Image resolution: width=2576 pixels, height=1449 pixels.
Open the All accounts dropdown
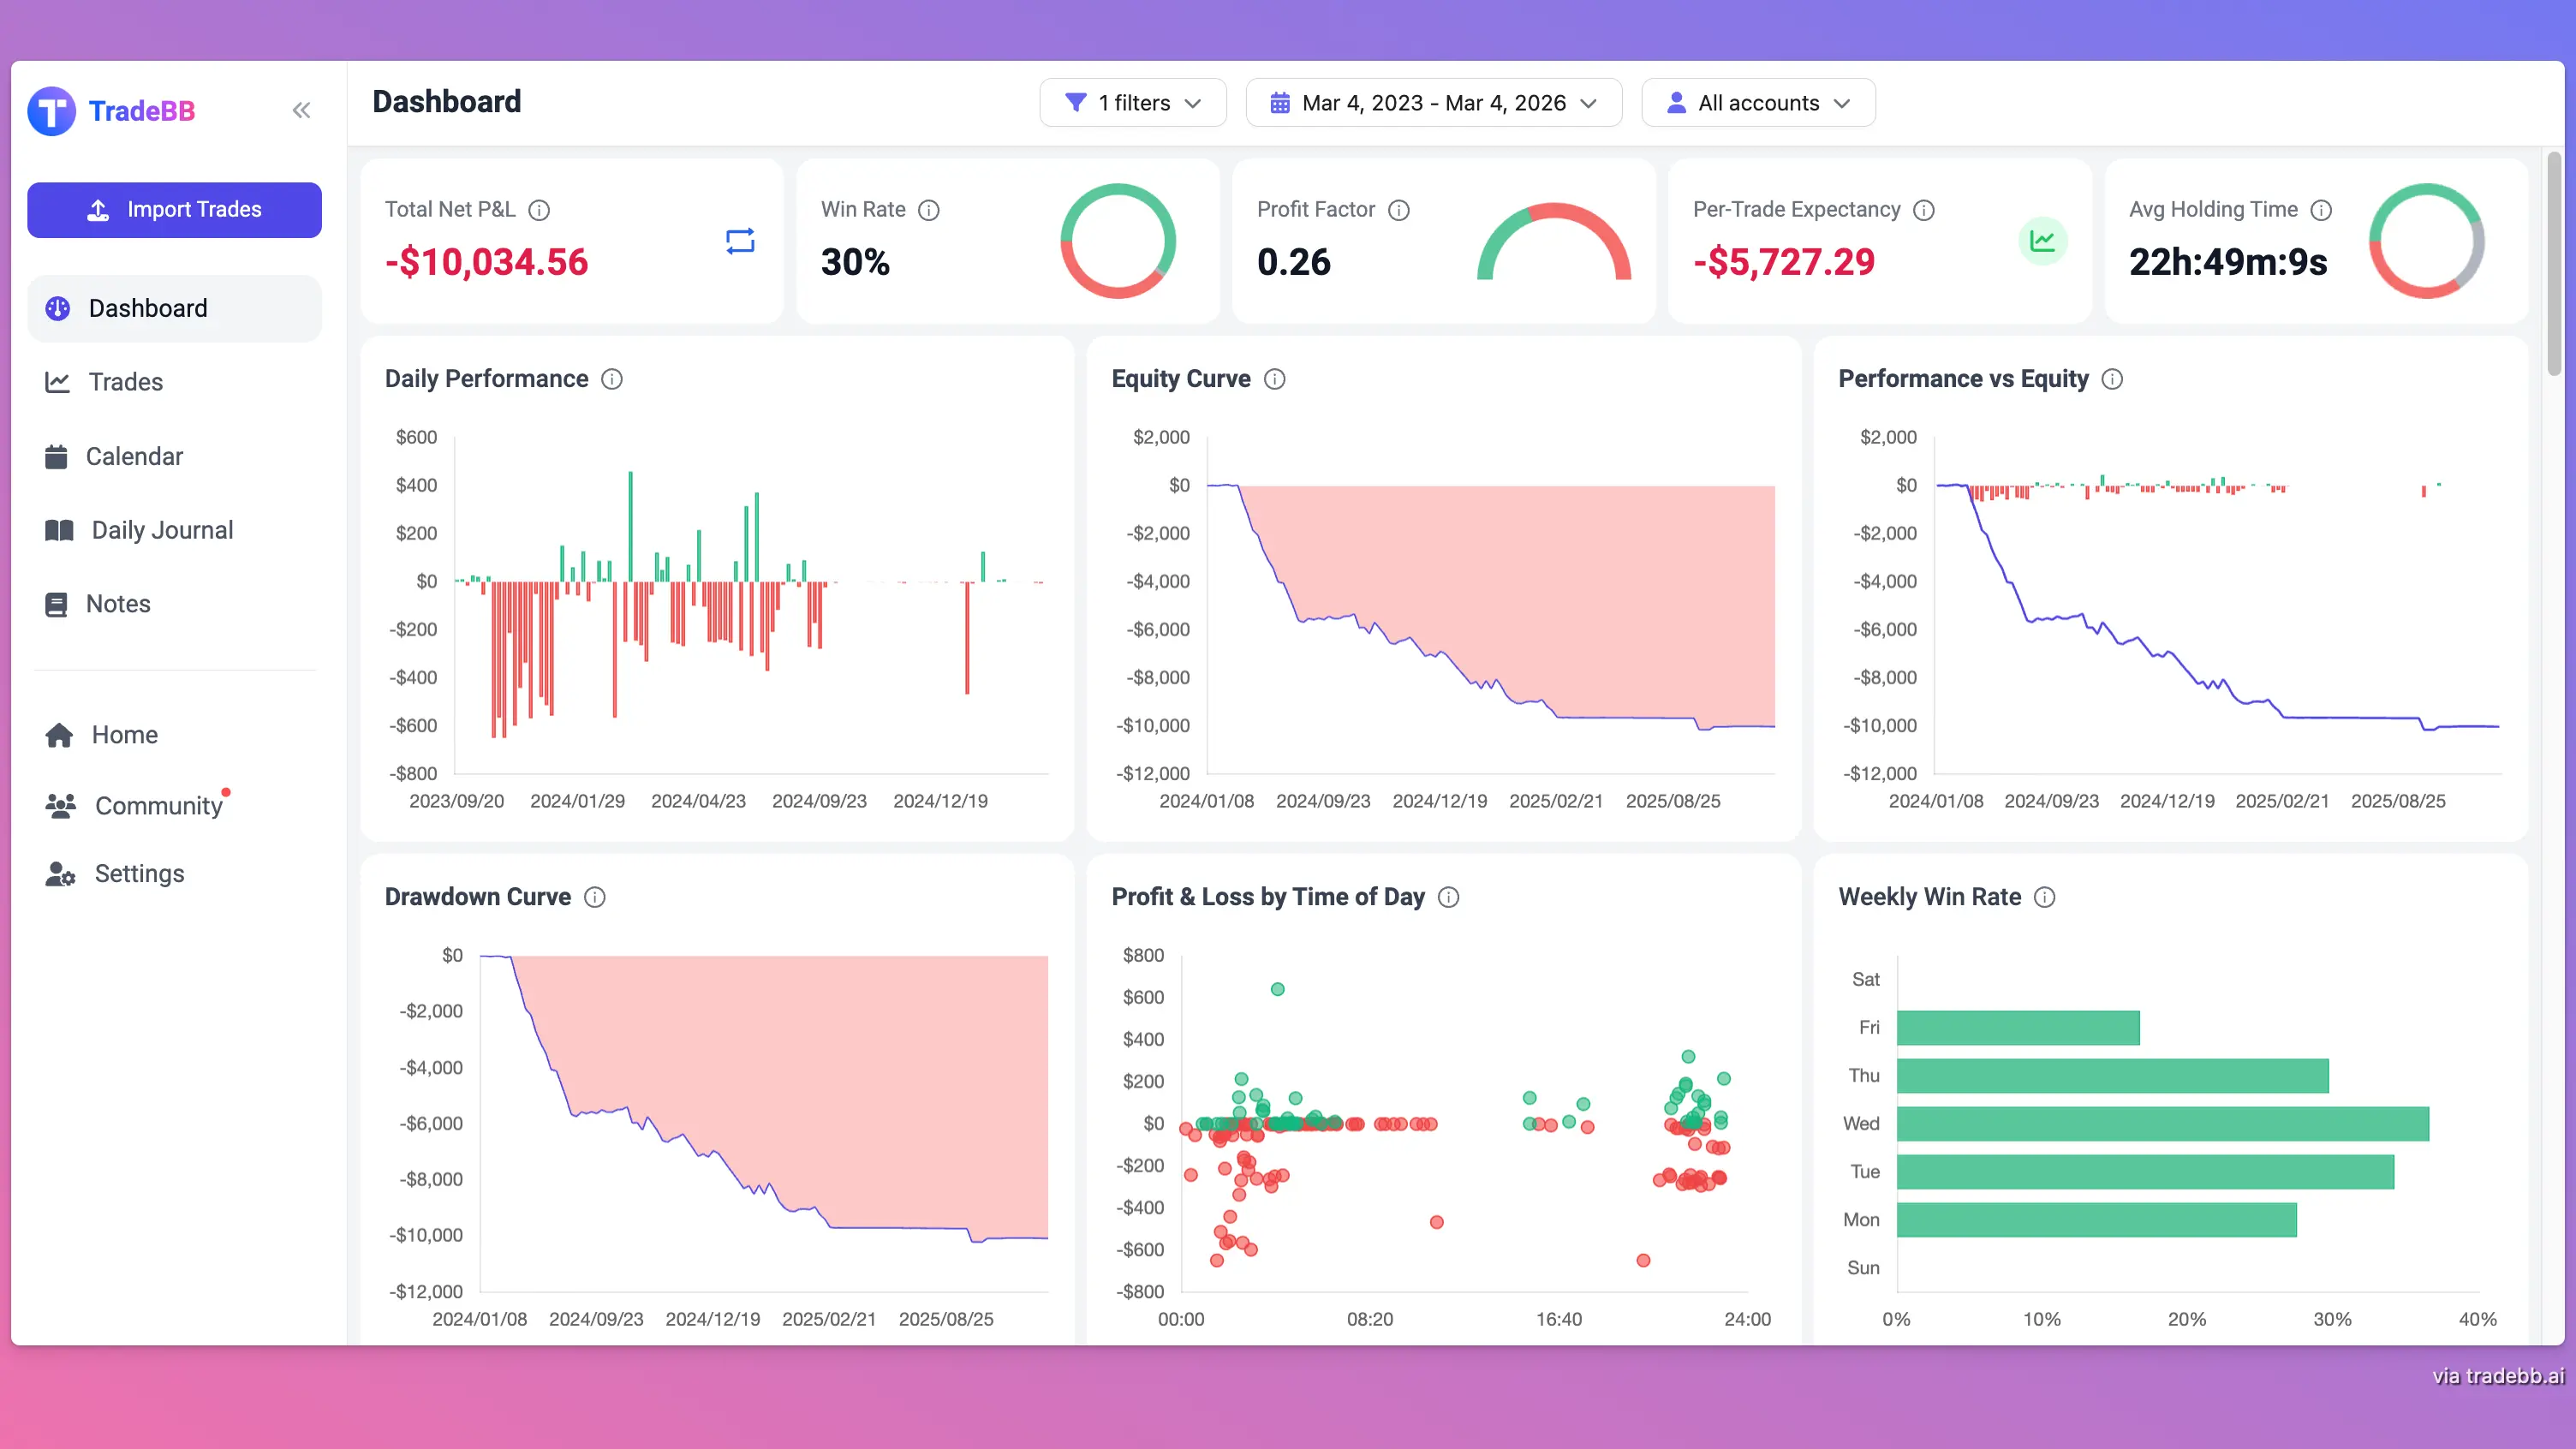coord(1758,102)
